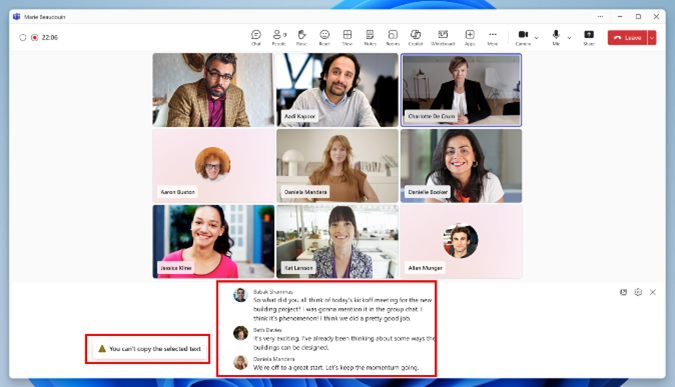Click the warning icon in copy notice

point(102,348)
